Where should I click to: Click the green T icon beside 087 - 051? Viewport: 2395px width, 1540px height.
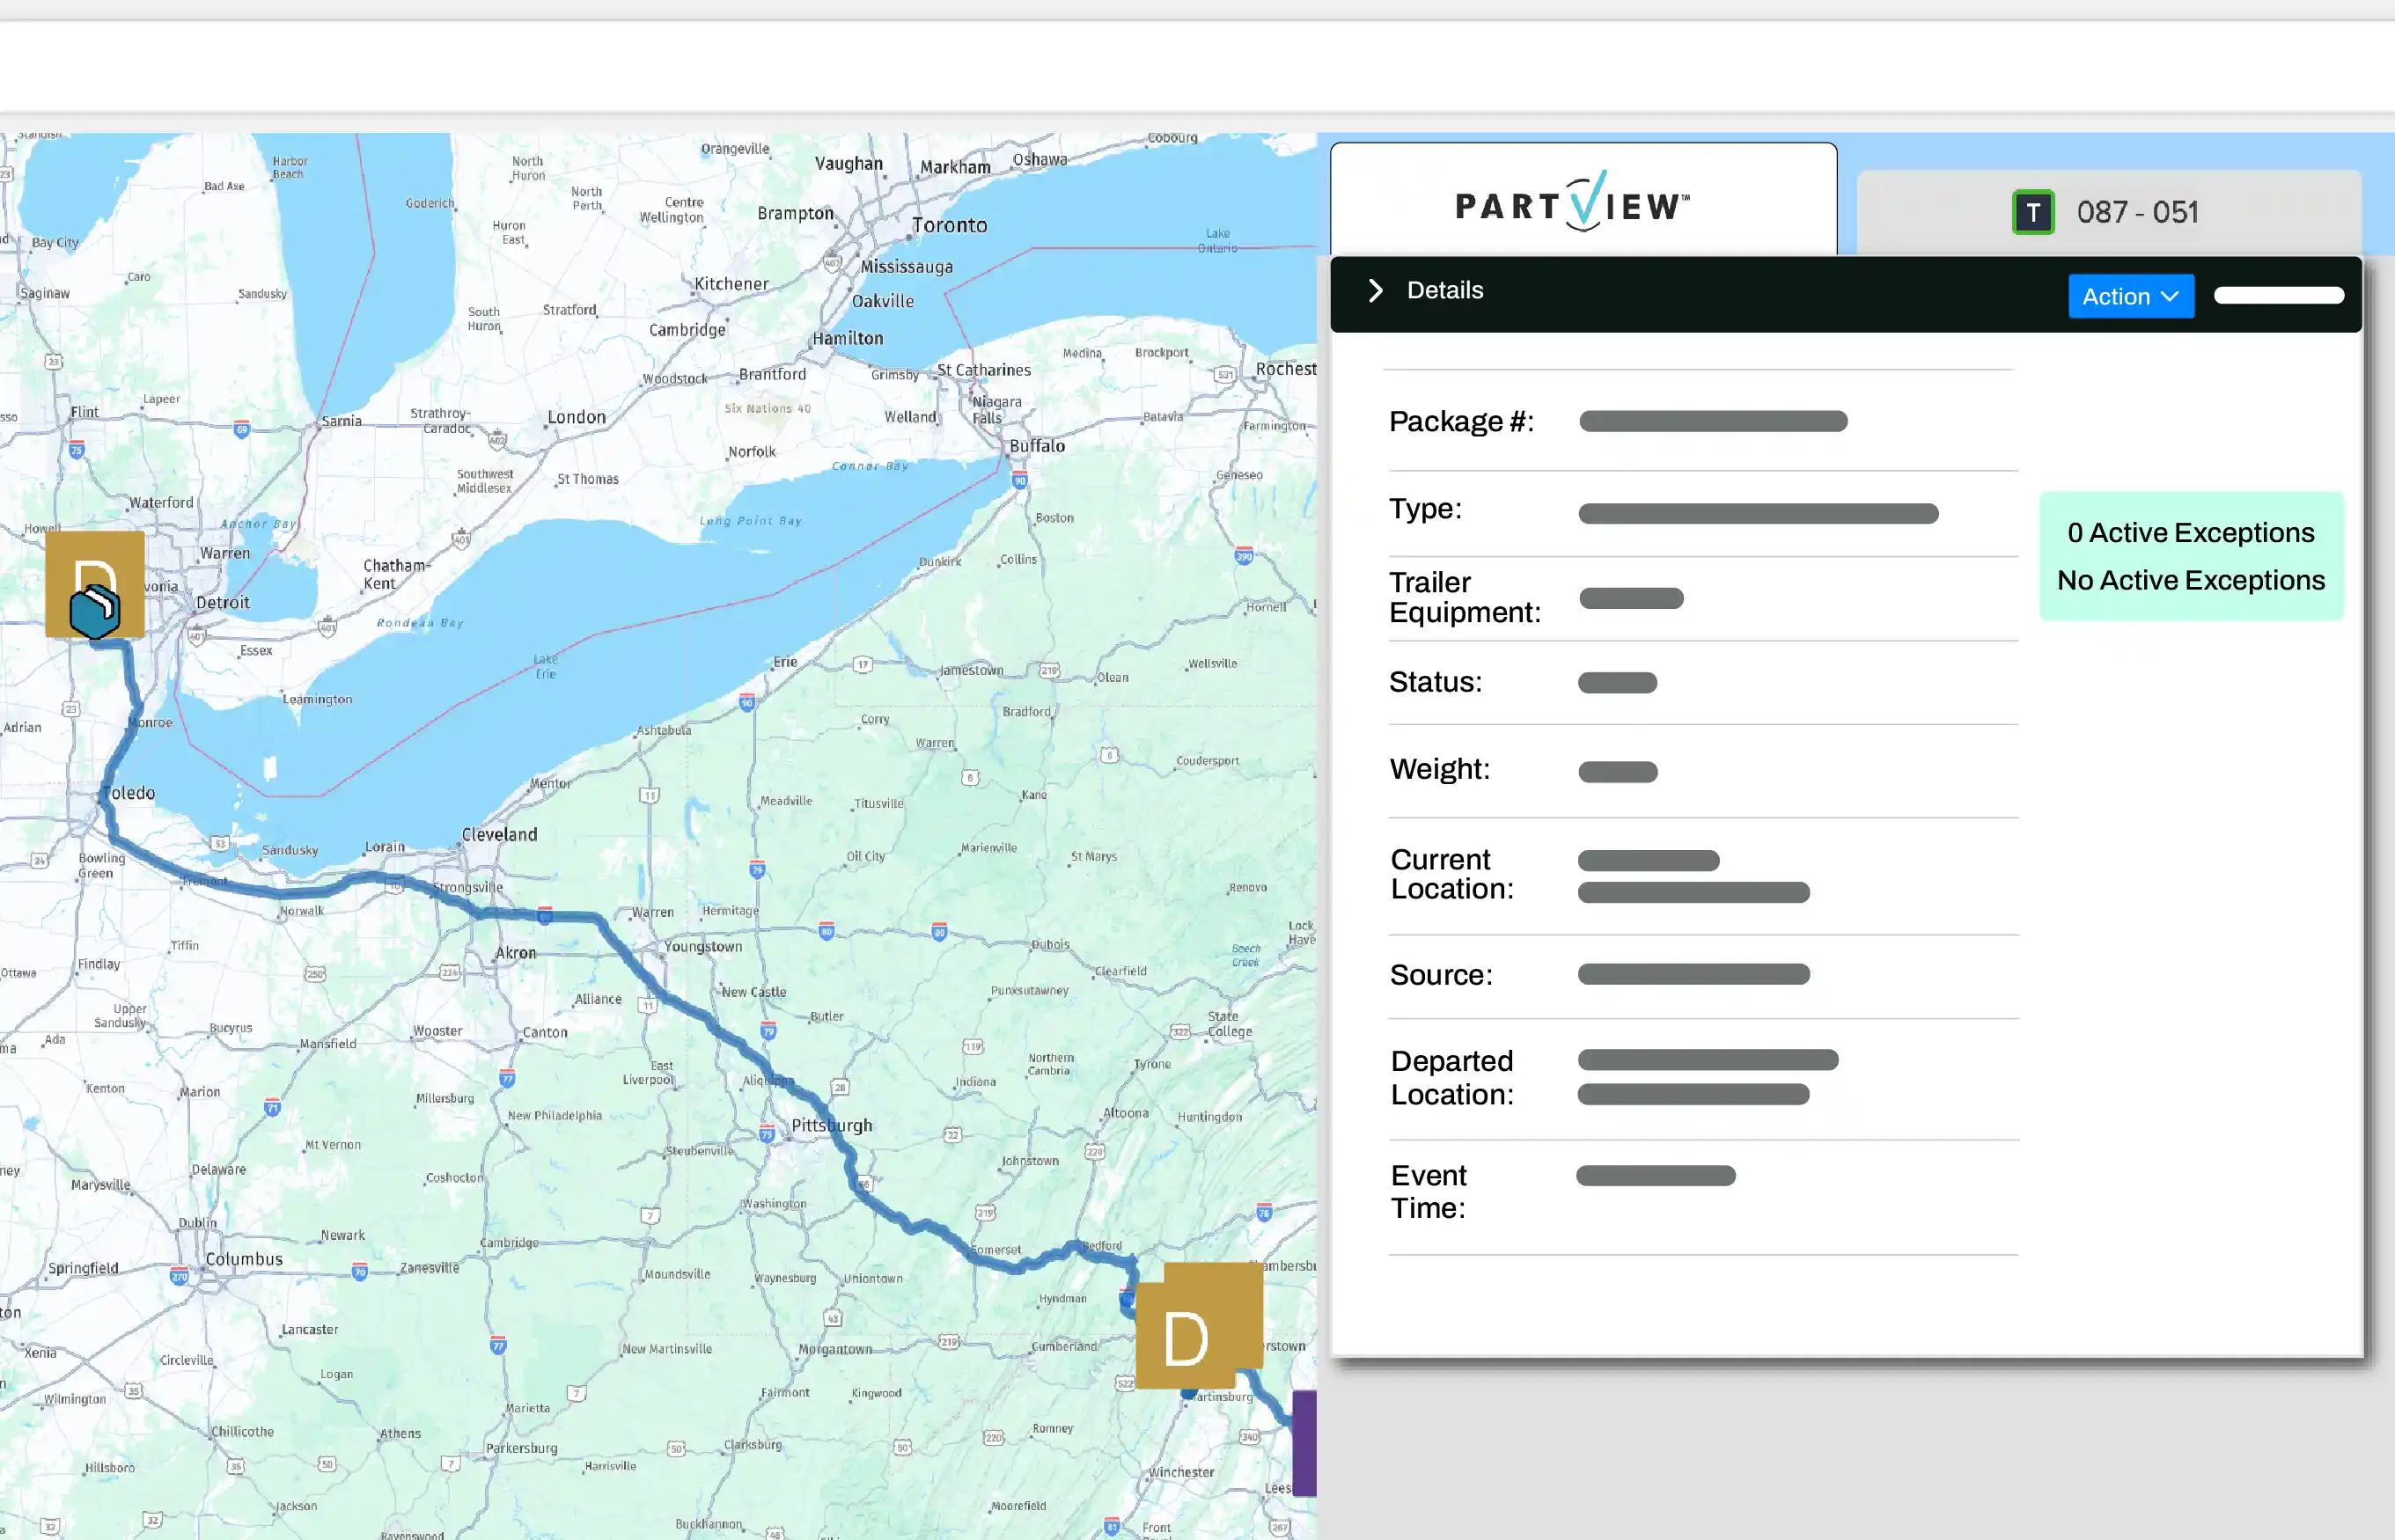coord(2032,212)
